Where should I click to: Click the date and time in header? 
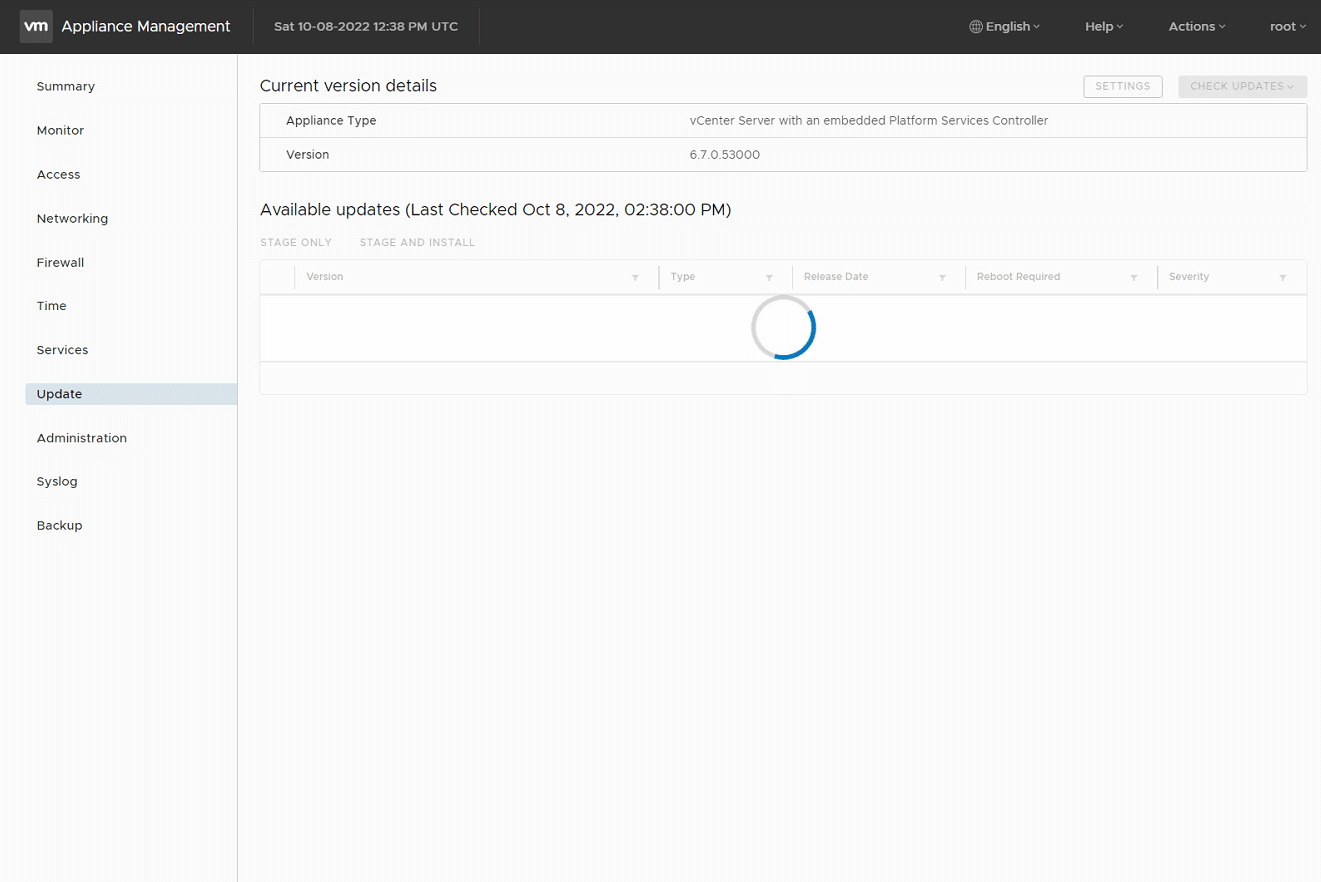(366, 27)
